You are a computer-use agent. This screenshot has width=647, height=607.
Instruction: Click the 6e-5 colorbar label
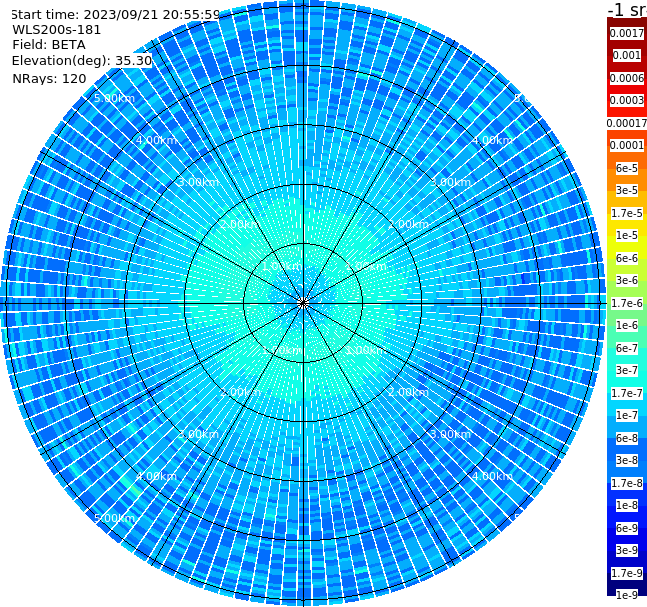(626, 168)
